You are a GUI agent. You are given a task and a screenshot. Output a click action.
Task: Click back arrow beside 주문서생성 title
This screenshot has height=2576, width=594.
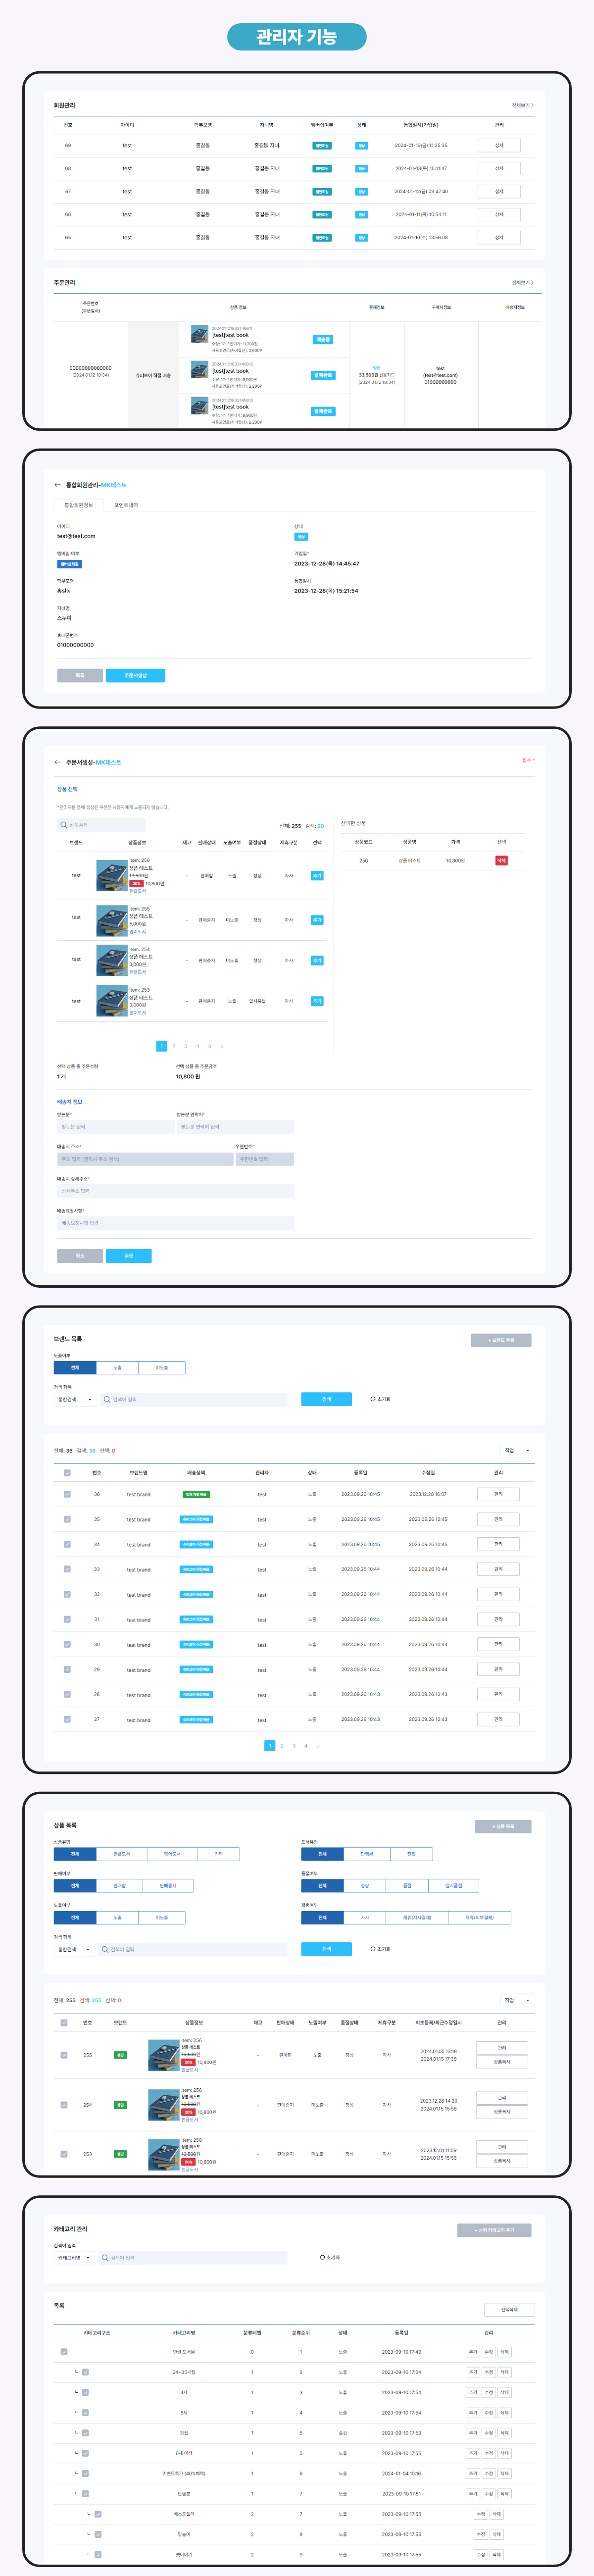[x=57, y=762]
